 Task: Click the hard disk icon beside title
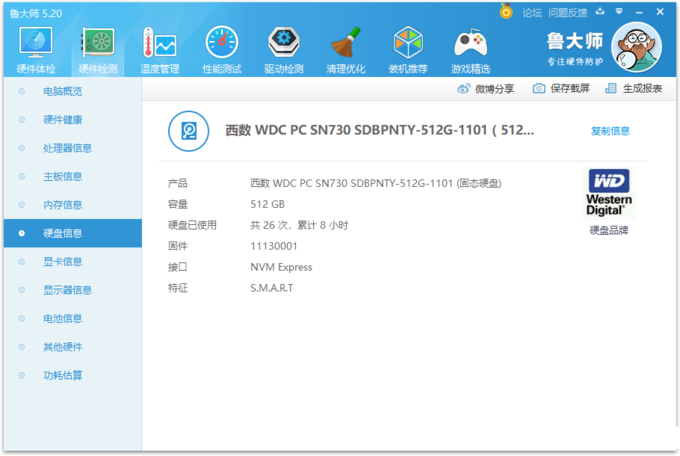(x=189, y=131)
